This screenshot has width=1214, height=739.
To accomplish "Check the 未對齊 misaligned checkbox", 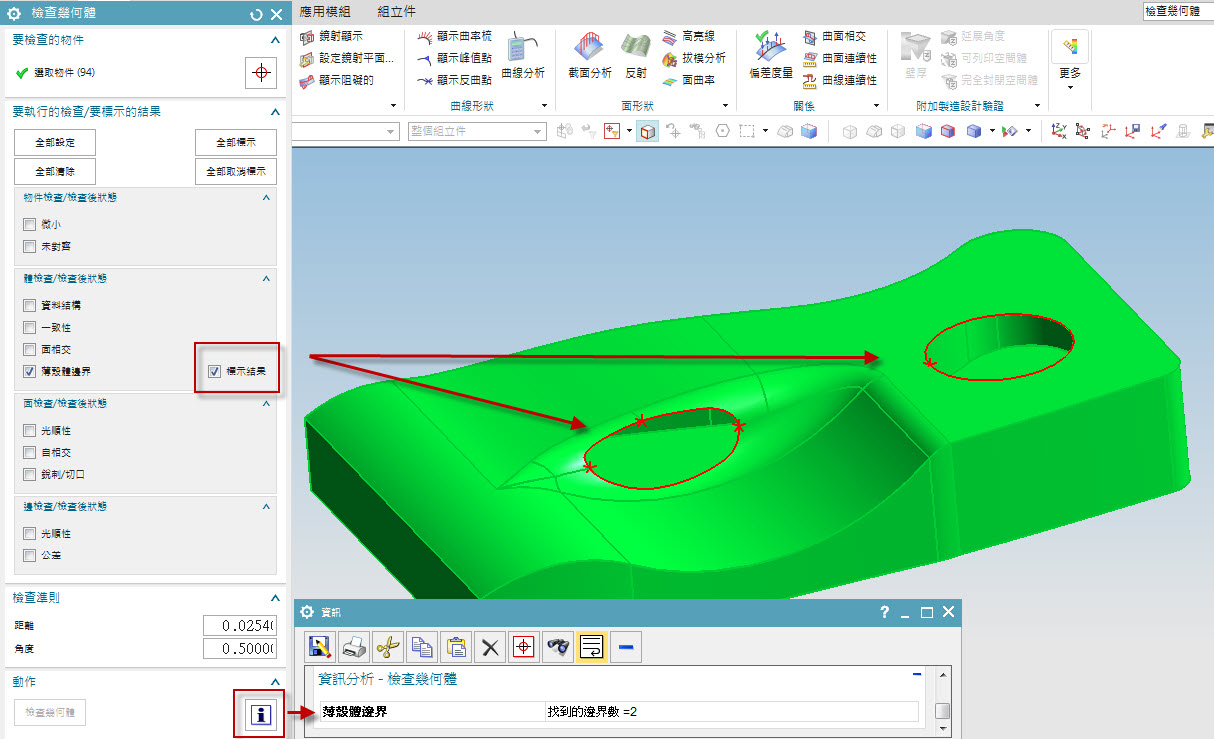I will click(29, 245).
